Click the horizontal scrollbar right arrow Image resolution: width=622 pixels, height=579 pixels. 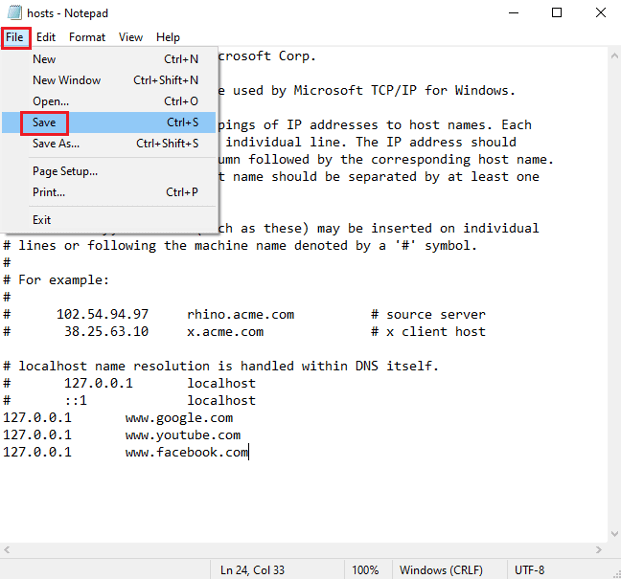[597, 550]
